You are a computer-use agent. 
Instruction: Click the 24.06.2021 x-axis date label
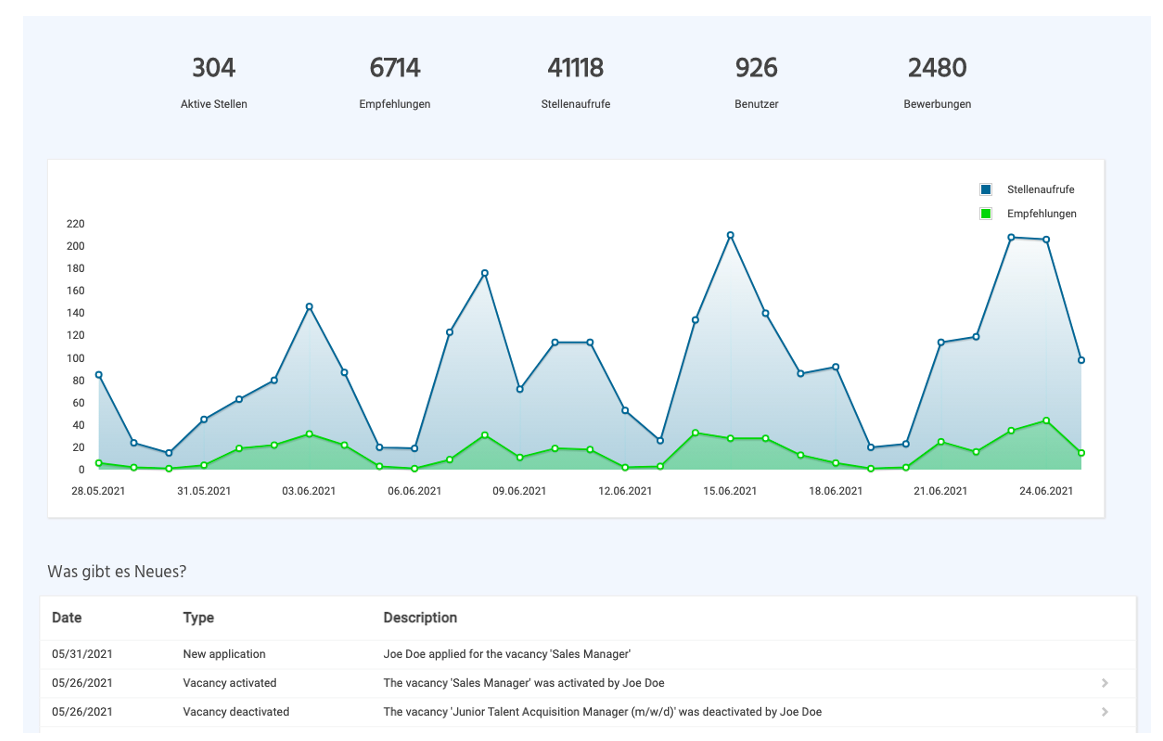(x=1046, y=491)
